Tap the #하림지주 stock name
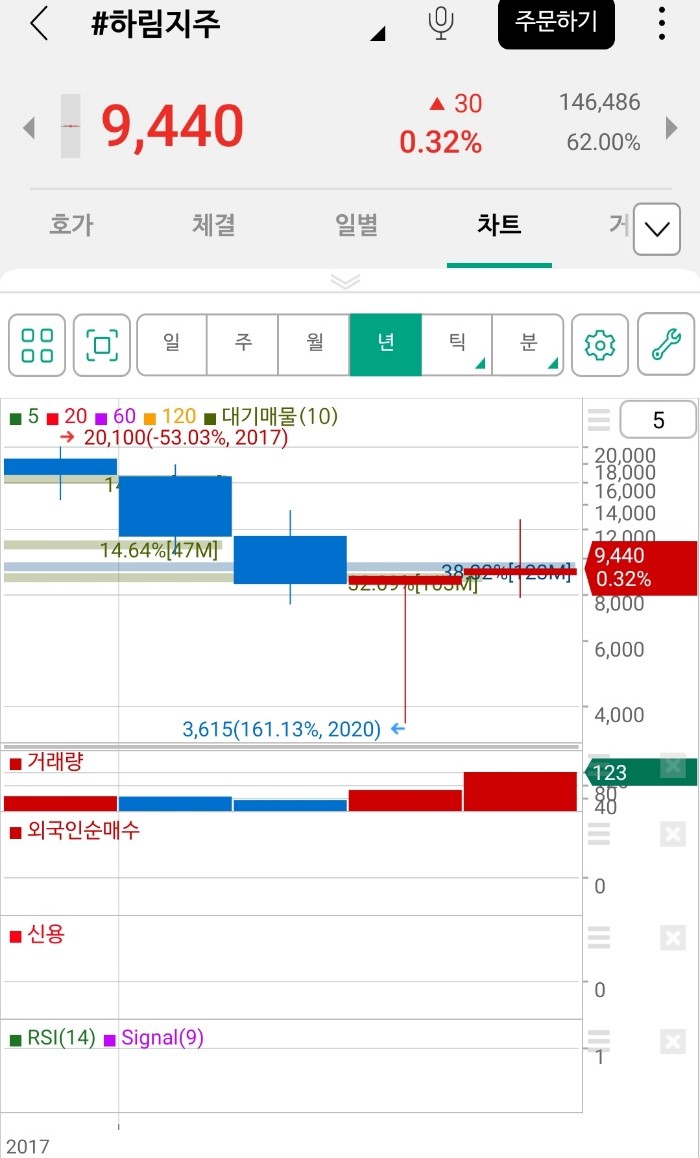Viewport: 700px width, 1158px height. (x=156, y=24)
